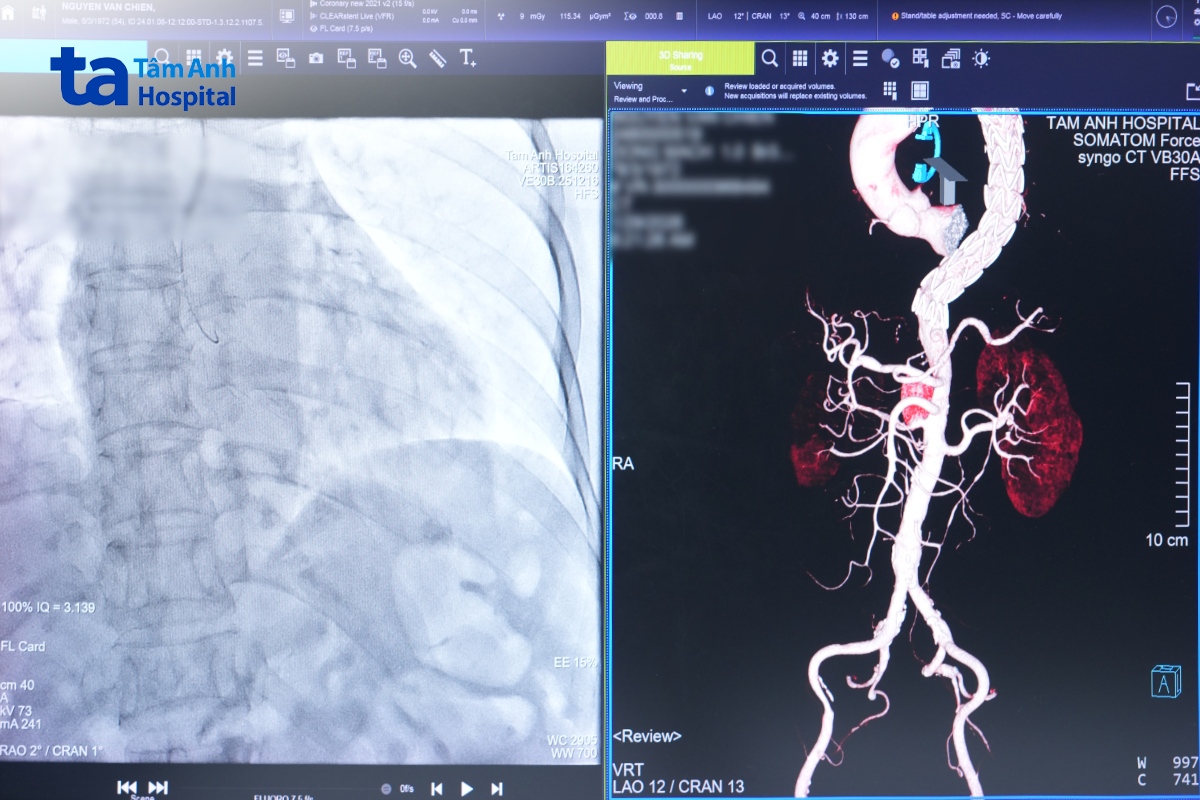1200x800 pixels.
Task: Click the circle with checkmark icon
Action: [890, 58]
